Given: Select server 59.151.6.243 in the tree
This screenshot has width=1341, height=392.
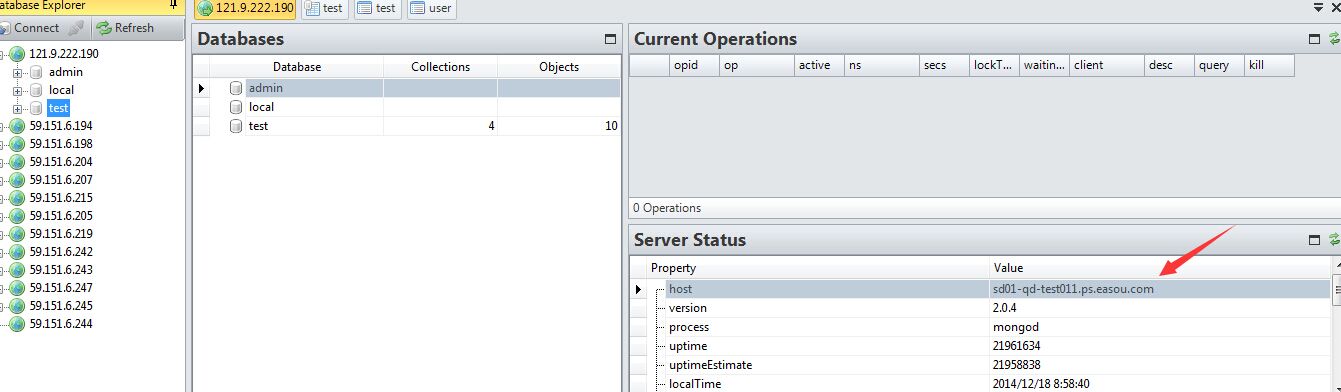Looking at the screenshot, I should click(x=61, y=270).
